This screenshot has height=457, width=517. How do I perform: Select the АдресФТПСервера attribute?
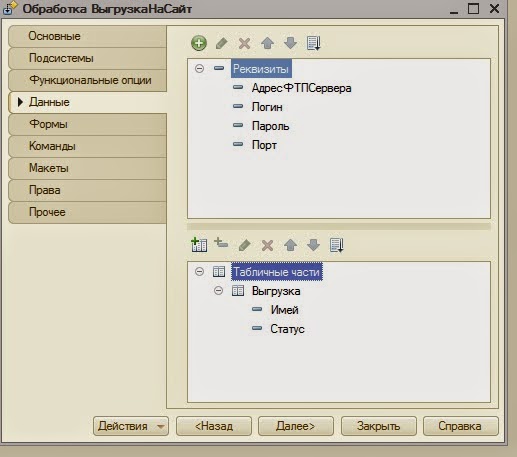click(x=301, y=88)
